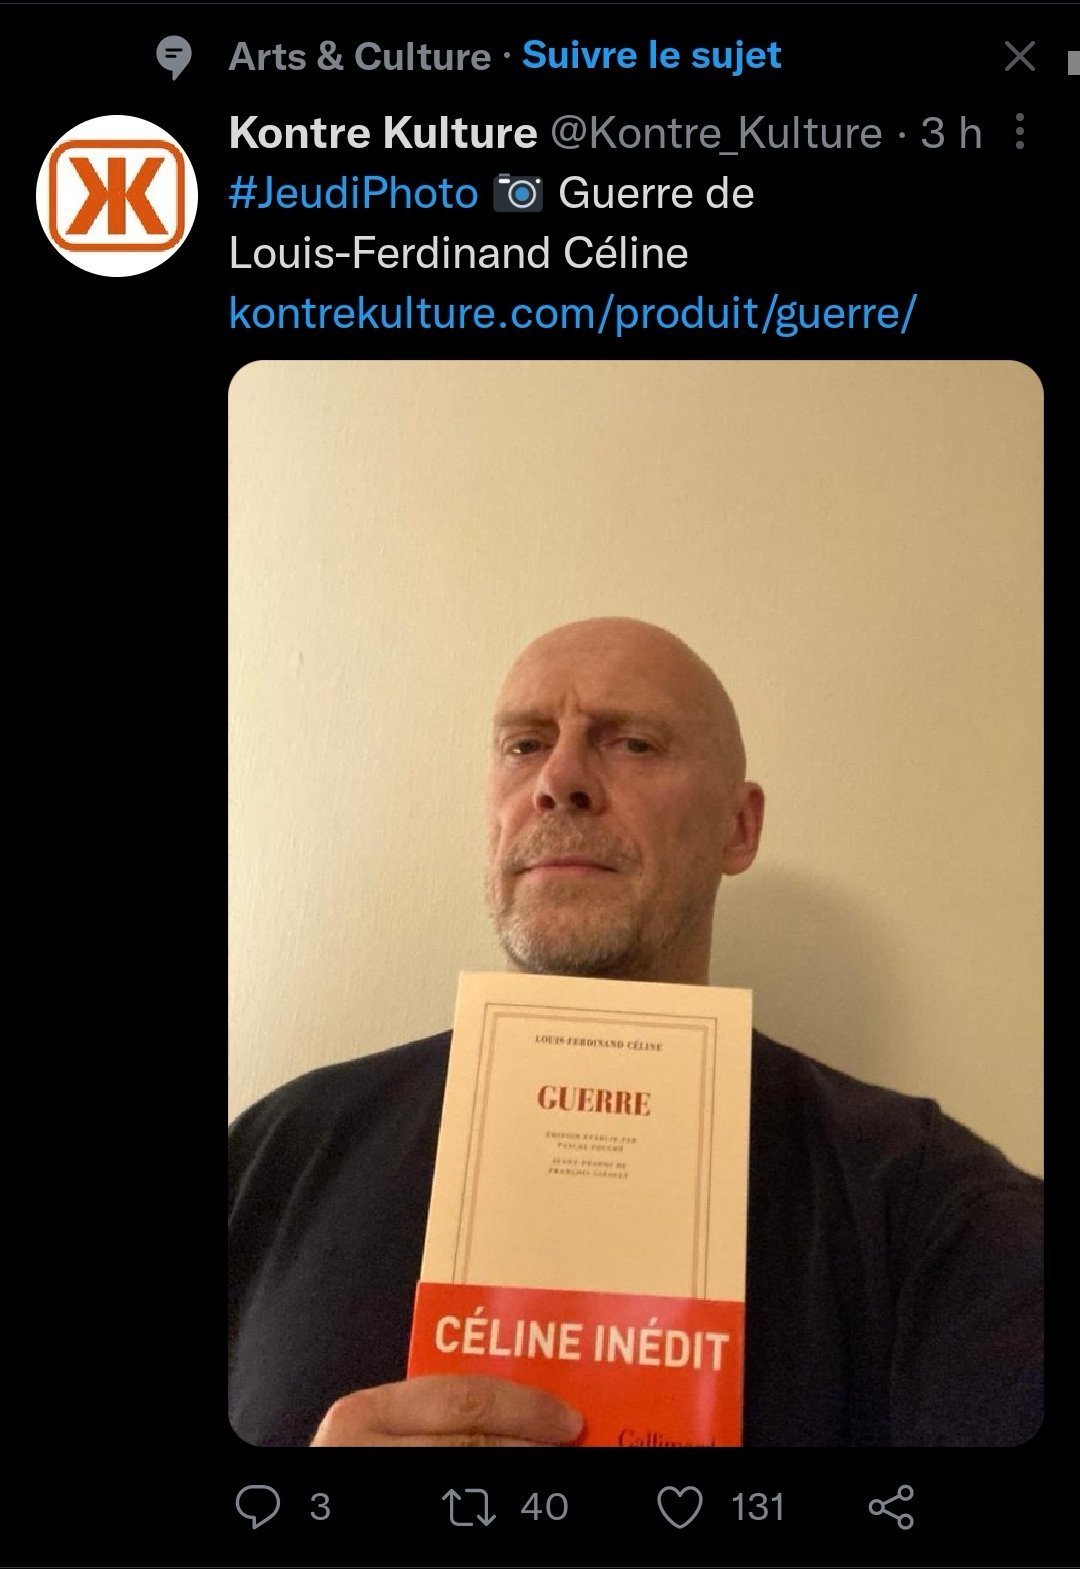Click the like count 131
The height and width of the screenshot is (1569, 1080).
click(758, 1506)
